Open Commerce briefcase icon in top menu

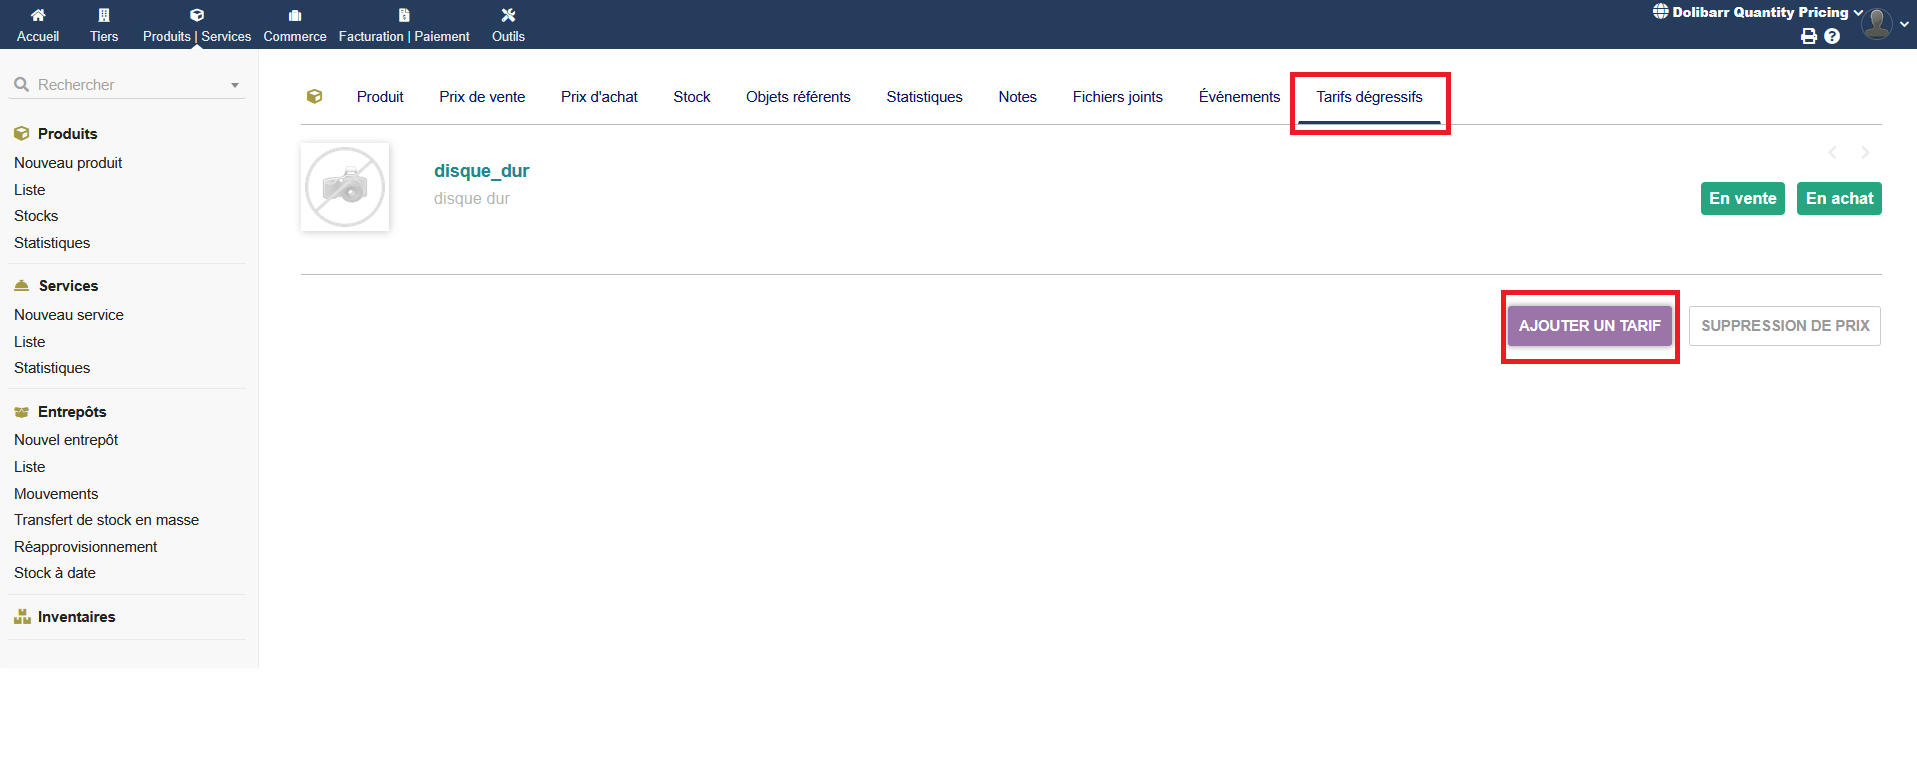(x=295, y=15)
